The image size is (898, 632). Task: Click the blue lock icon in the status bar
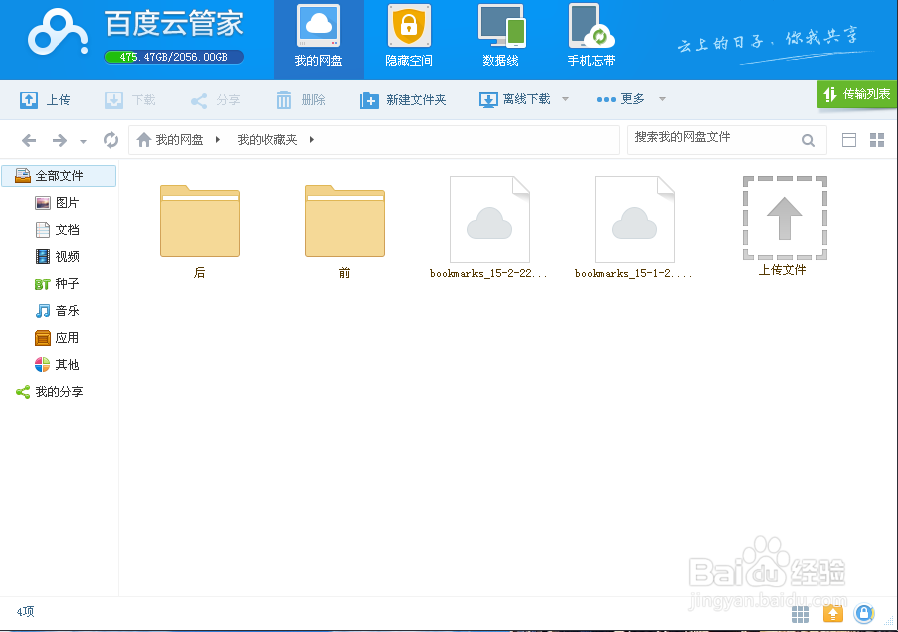[x=864, y=614]
